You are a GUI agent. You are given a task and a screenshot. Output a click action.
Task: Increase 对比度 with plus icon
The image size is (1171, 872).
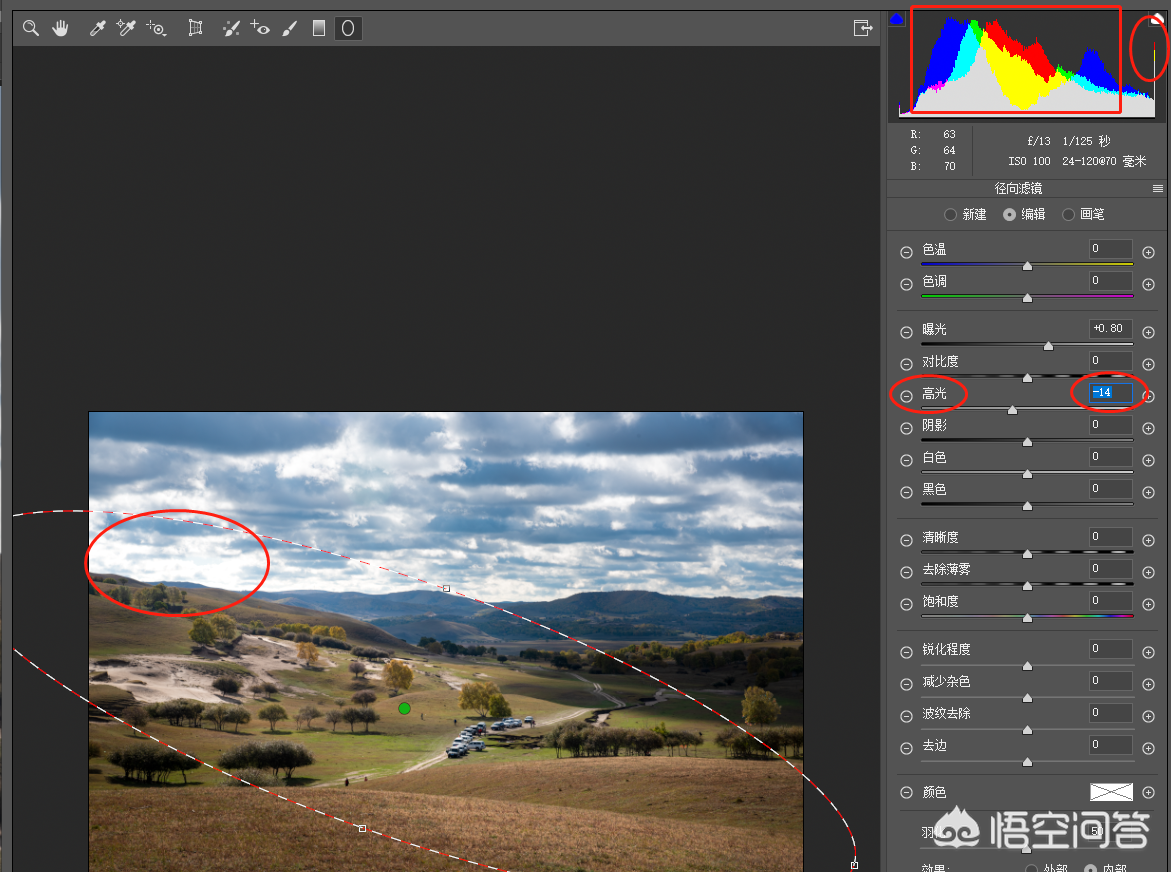1149,364
